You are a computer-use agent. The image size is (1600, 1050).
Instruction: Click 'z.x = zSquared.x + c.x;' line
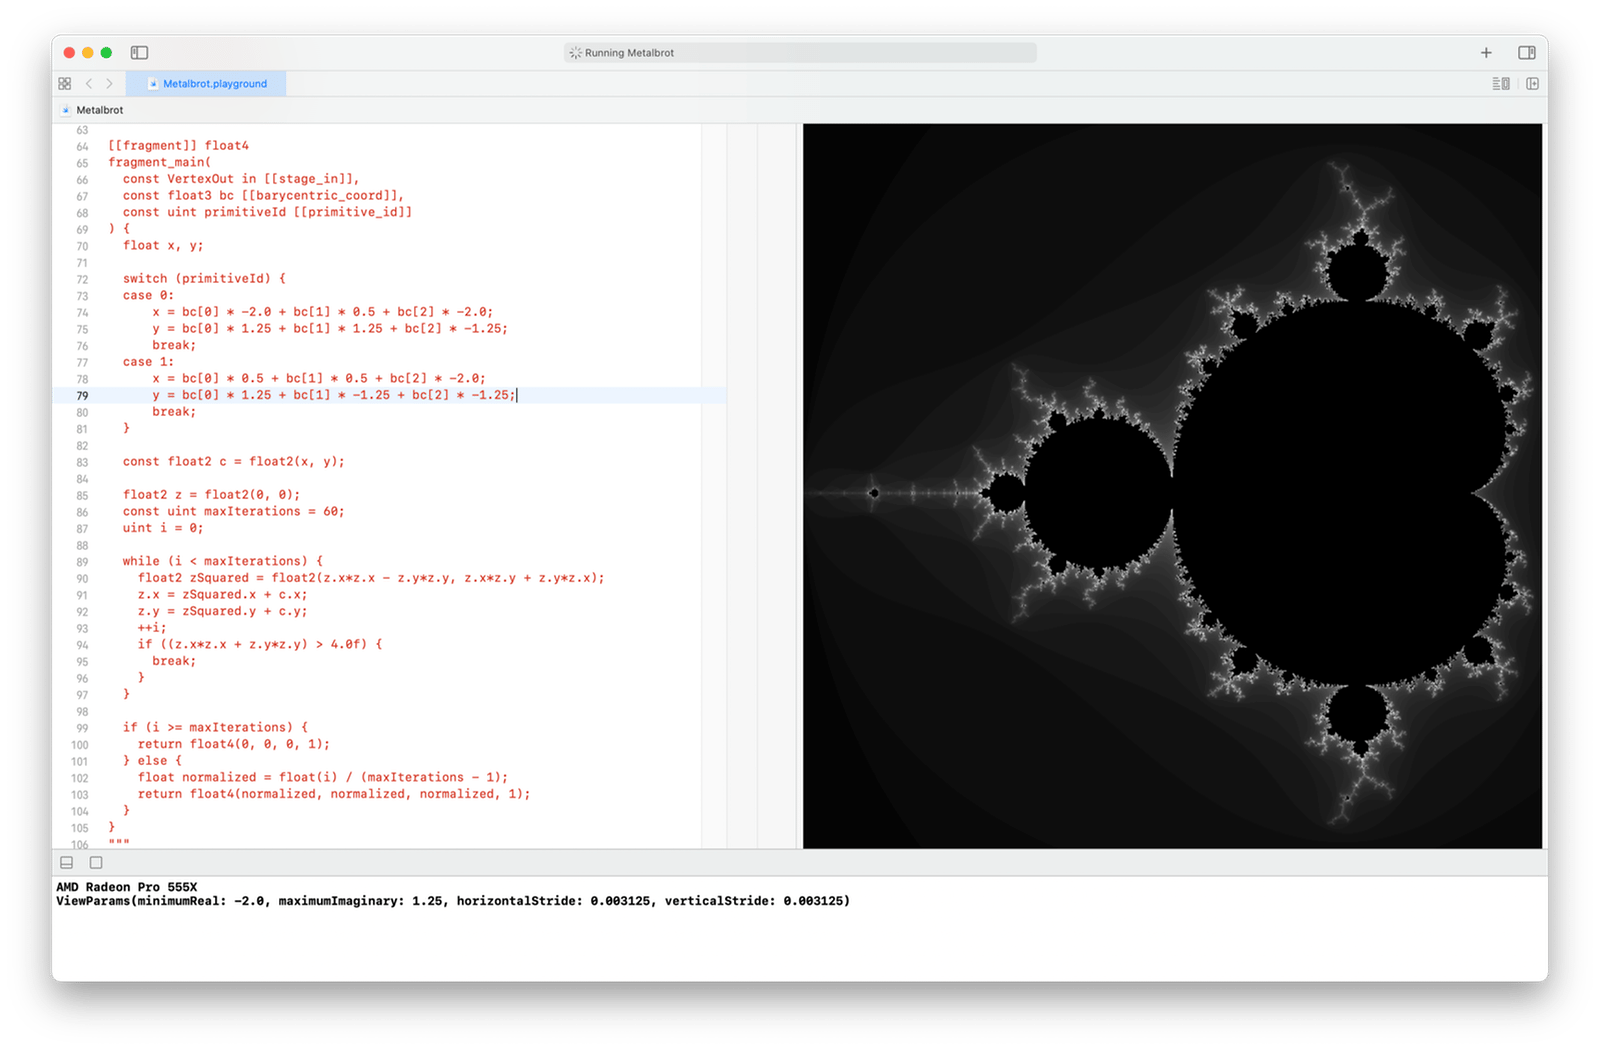(223, 594)
